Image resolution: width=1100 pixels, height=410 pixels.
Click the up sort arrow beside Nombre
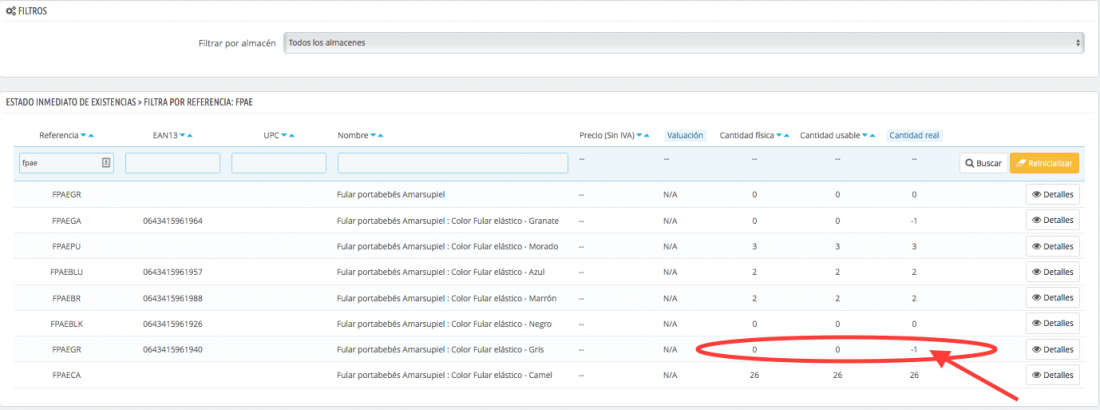pos(380,135)
